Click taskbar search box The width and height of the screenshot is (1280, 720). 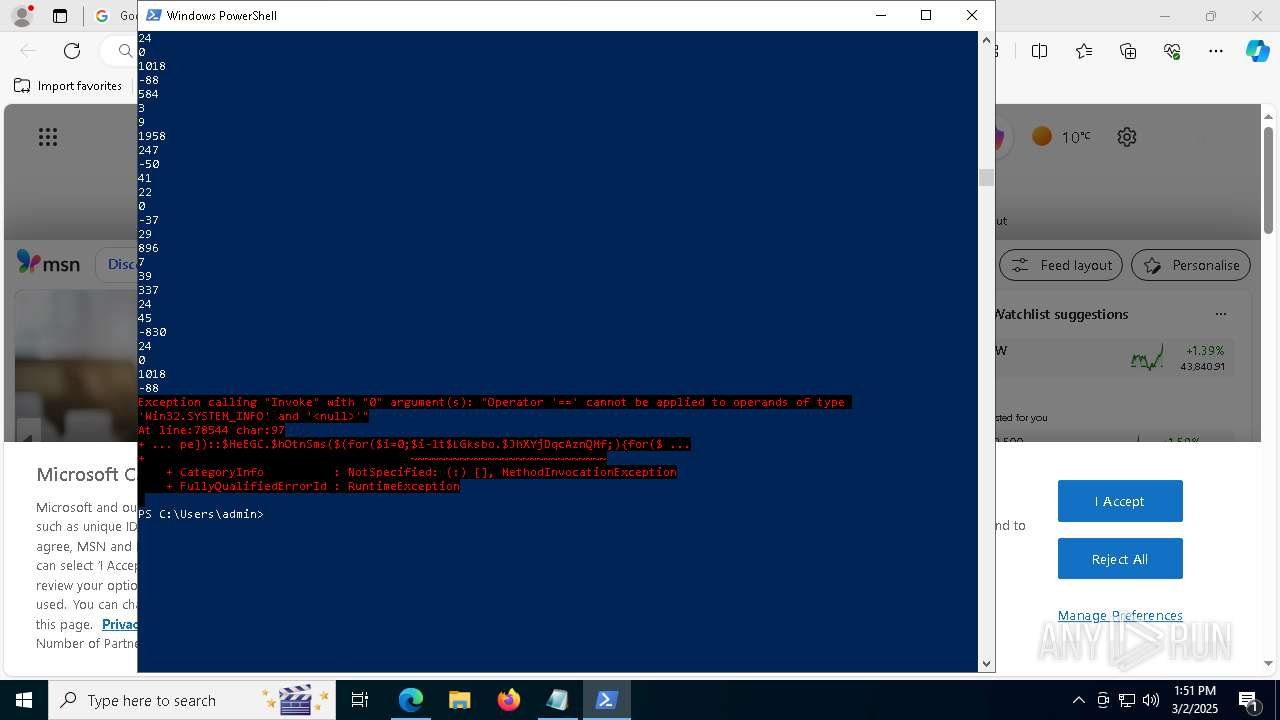193,700
